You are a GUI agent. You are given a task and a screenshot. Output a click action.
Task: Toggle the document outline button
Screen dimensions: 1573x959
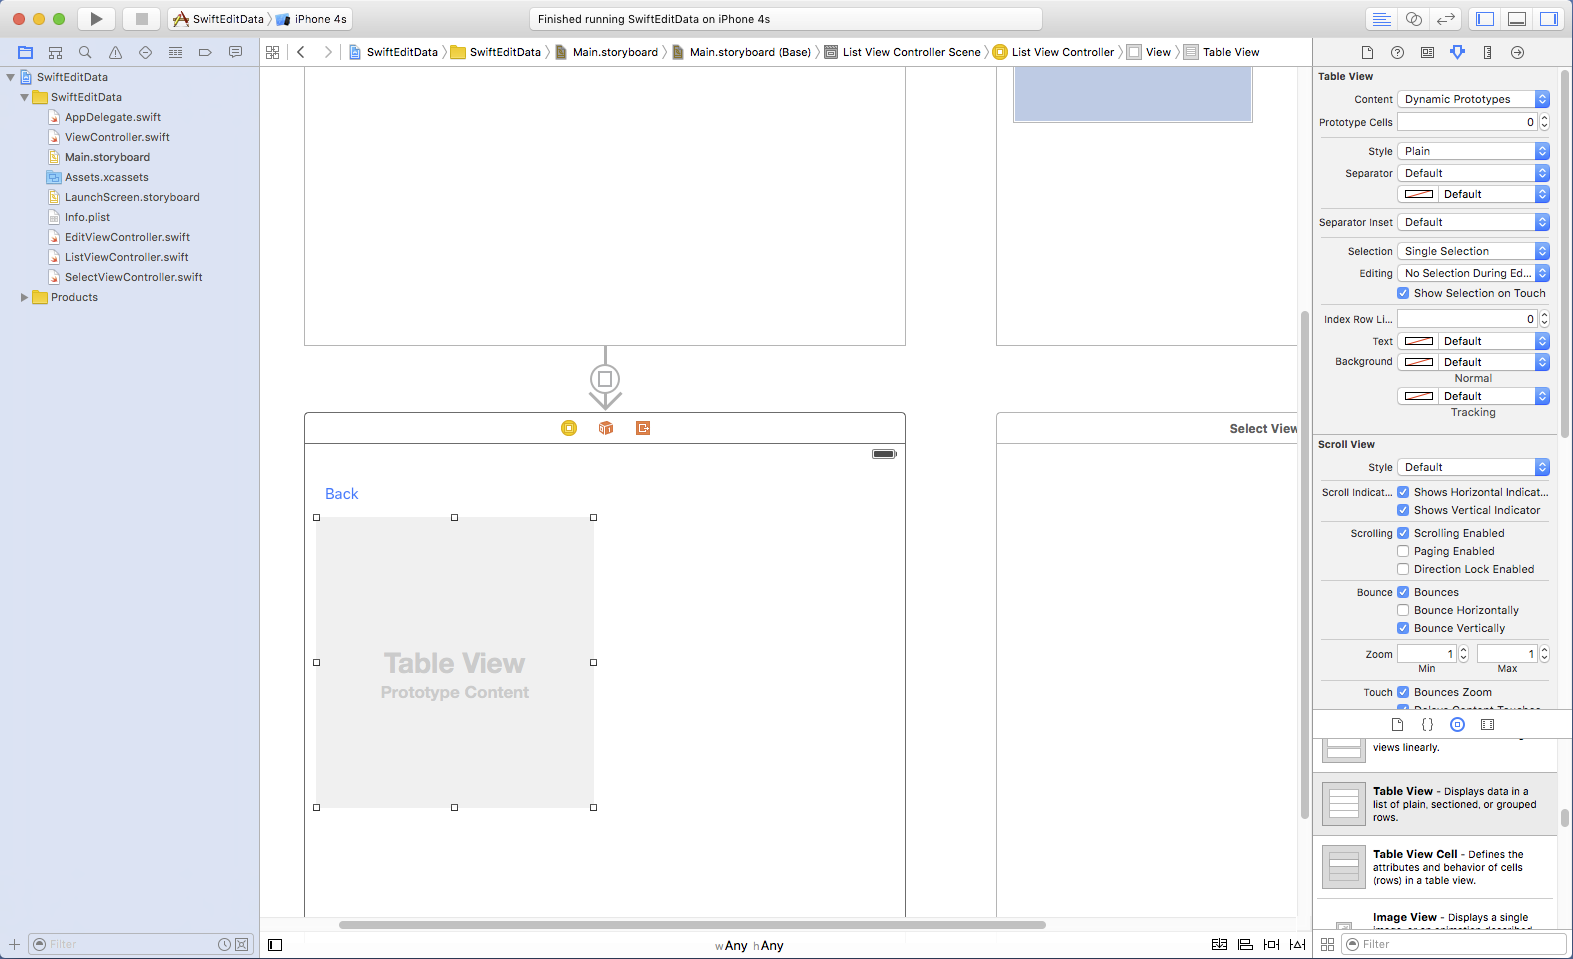click(275, 945)
